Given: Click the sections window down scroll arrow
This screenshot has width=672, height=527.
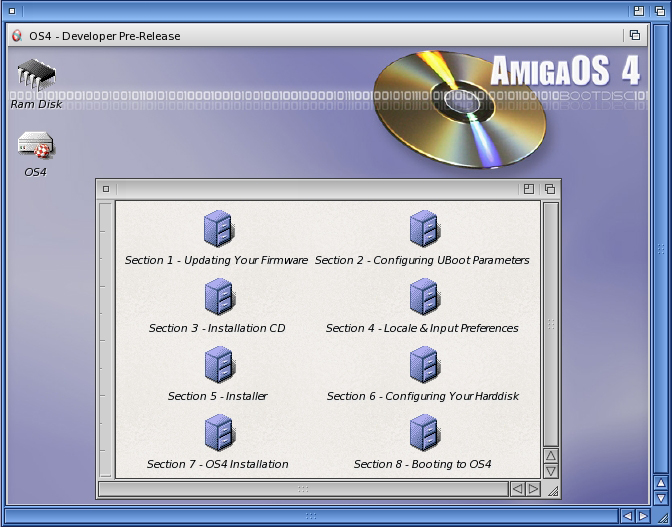Looking at the screenshot, I should (x=550, y=471).
